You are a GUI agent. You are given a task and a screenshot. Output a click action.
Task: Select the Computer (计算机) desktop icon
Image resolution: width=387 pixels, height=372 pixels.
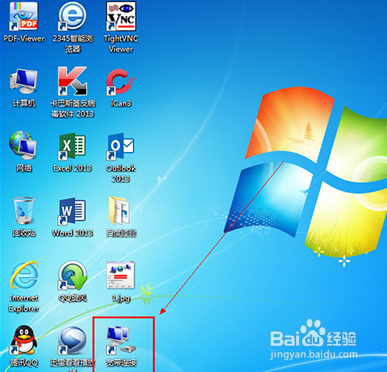[24, 87]
